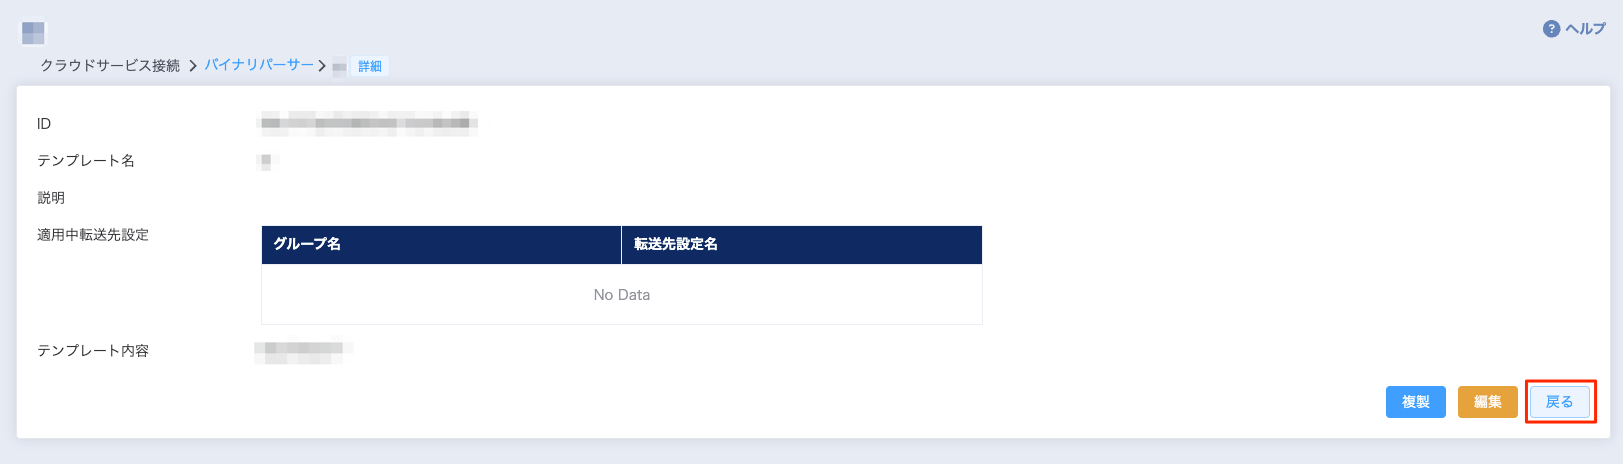Select the blurred ID value
Image resolution: width=1623 pixels, height=464 pixels.
pyautogui.click(x=366, y=124)
